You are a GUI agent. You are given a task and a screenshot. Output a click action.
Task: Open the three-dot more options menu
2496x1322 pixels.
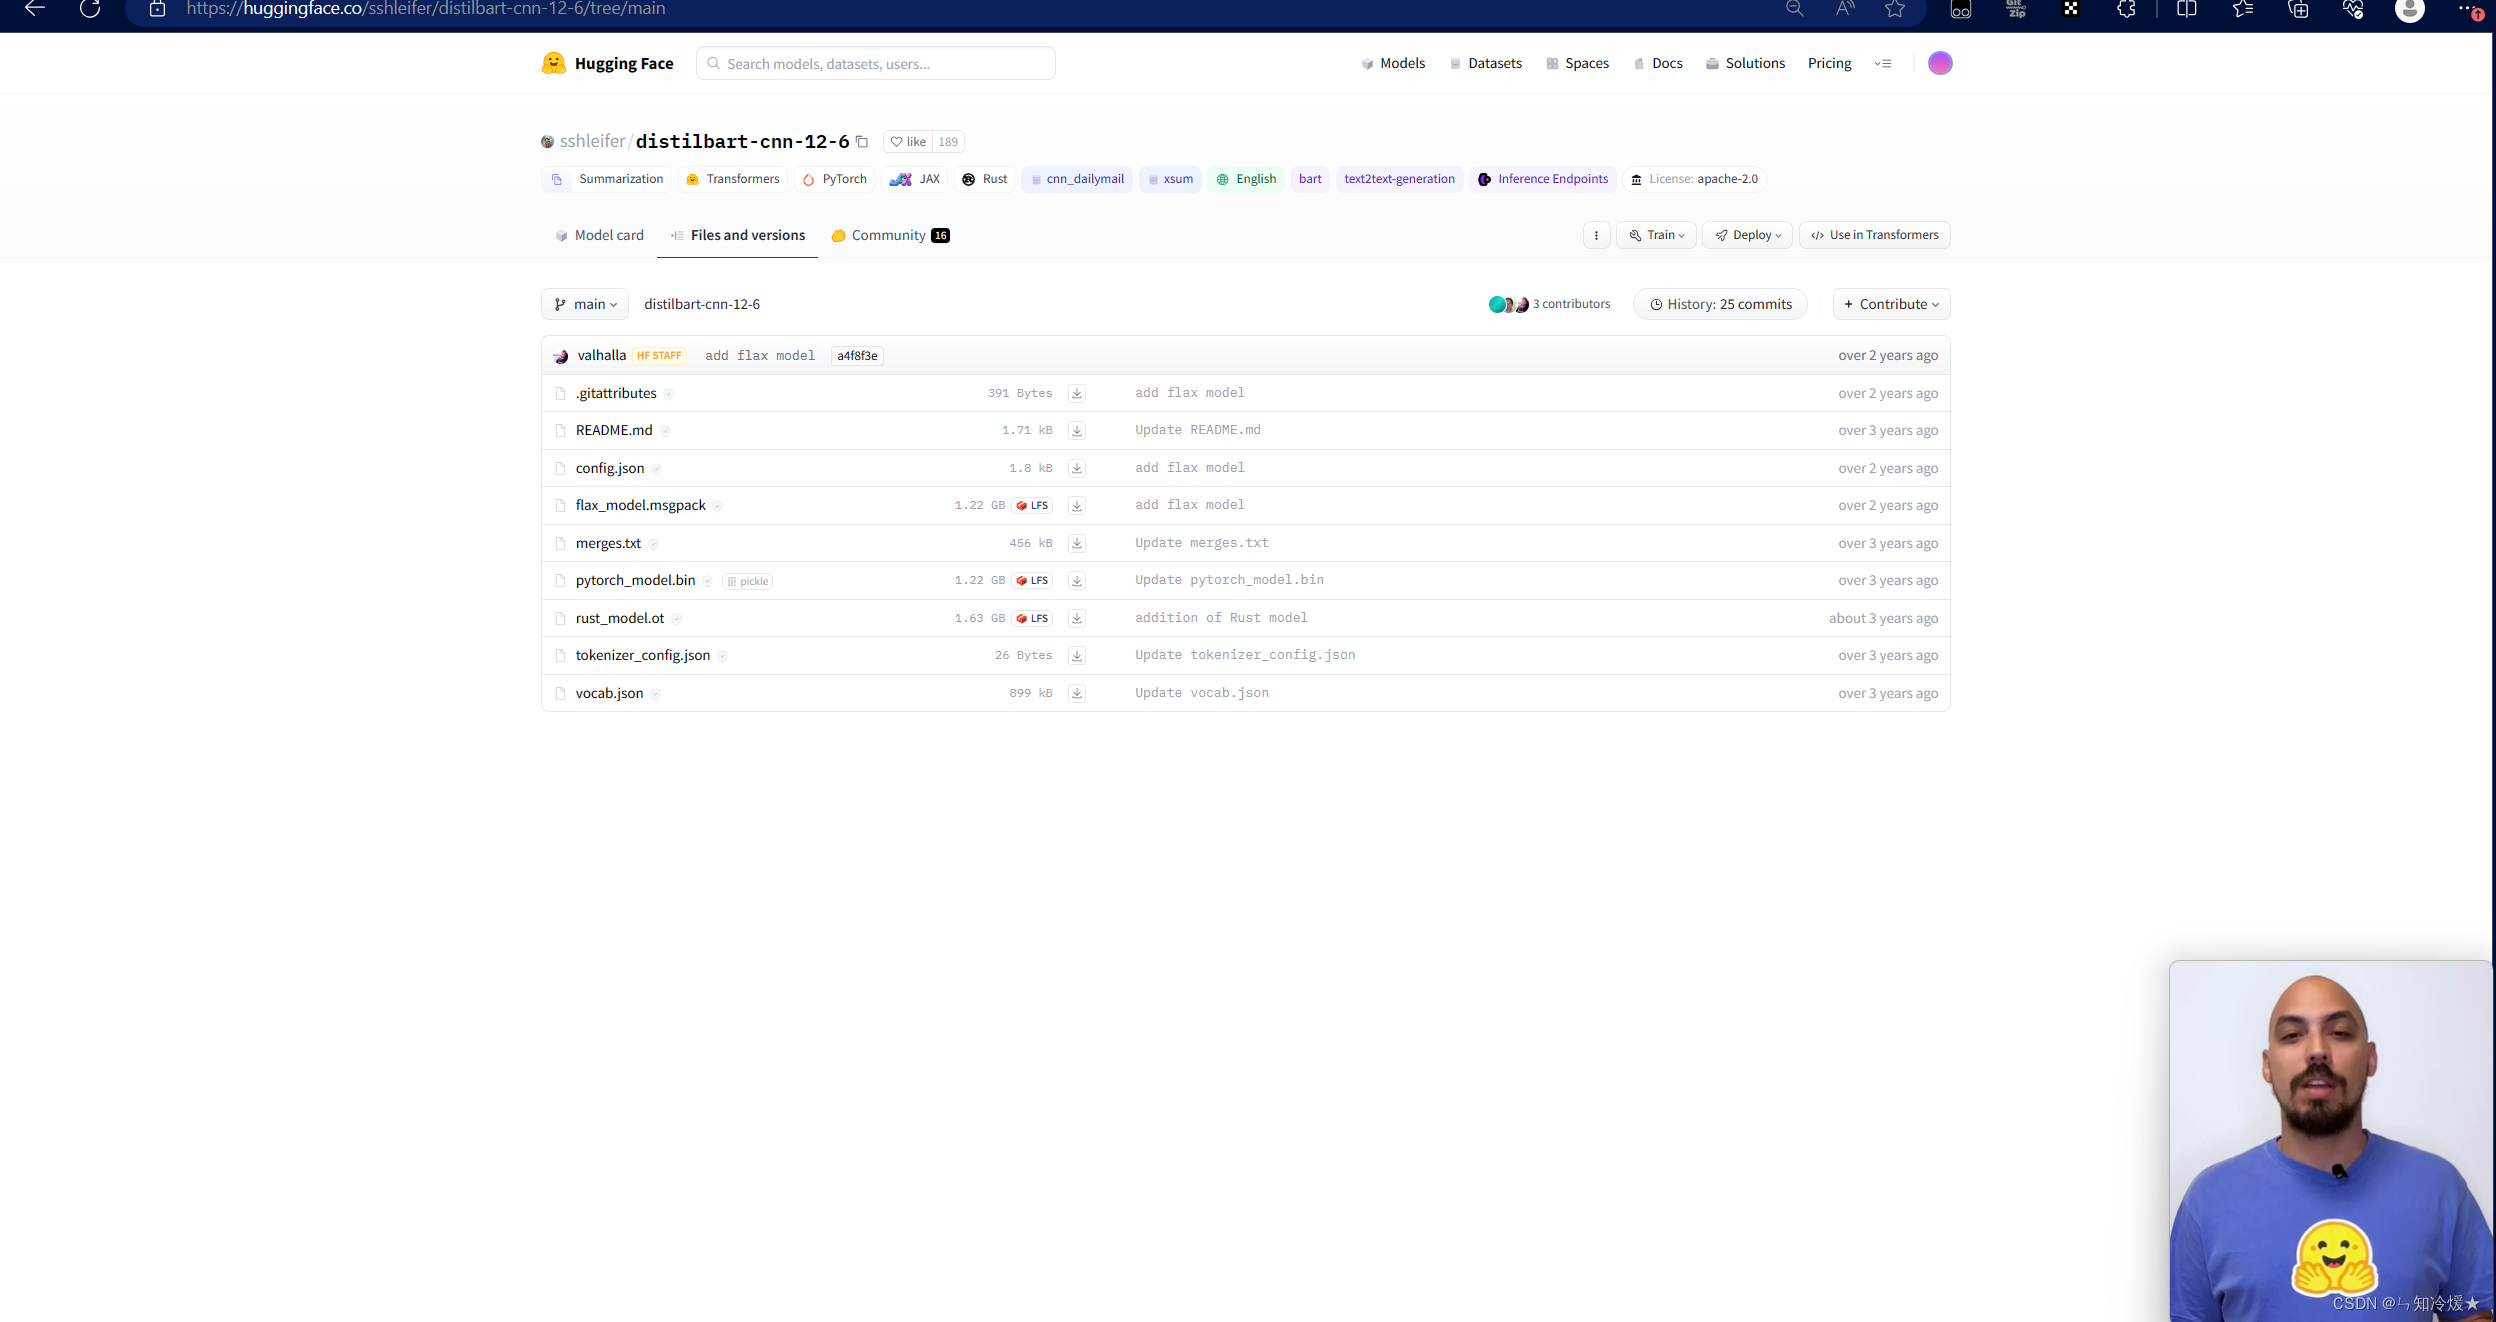pyautogui.click(x=1596, y=235)
